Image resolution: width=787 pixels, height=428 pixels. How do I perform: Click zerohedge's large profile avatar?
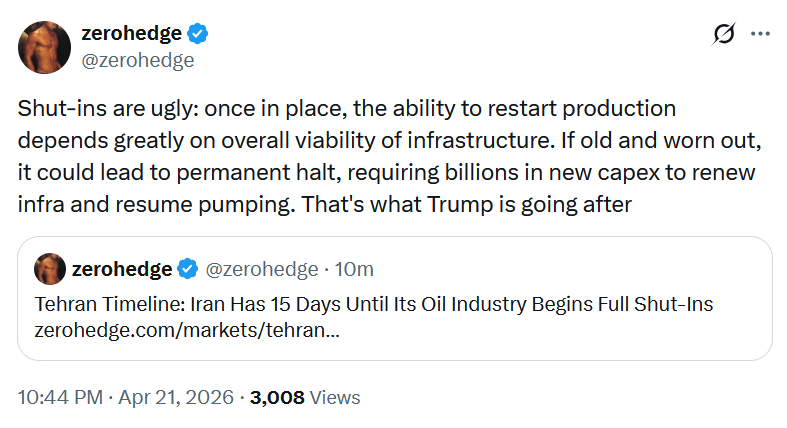click(44, 46)
